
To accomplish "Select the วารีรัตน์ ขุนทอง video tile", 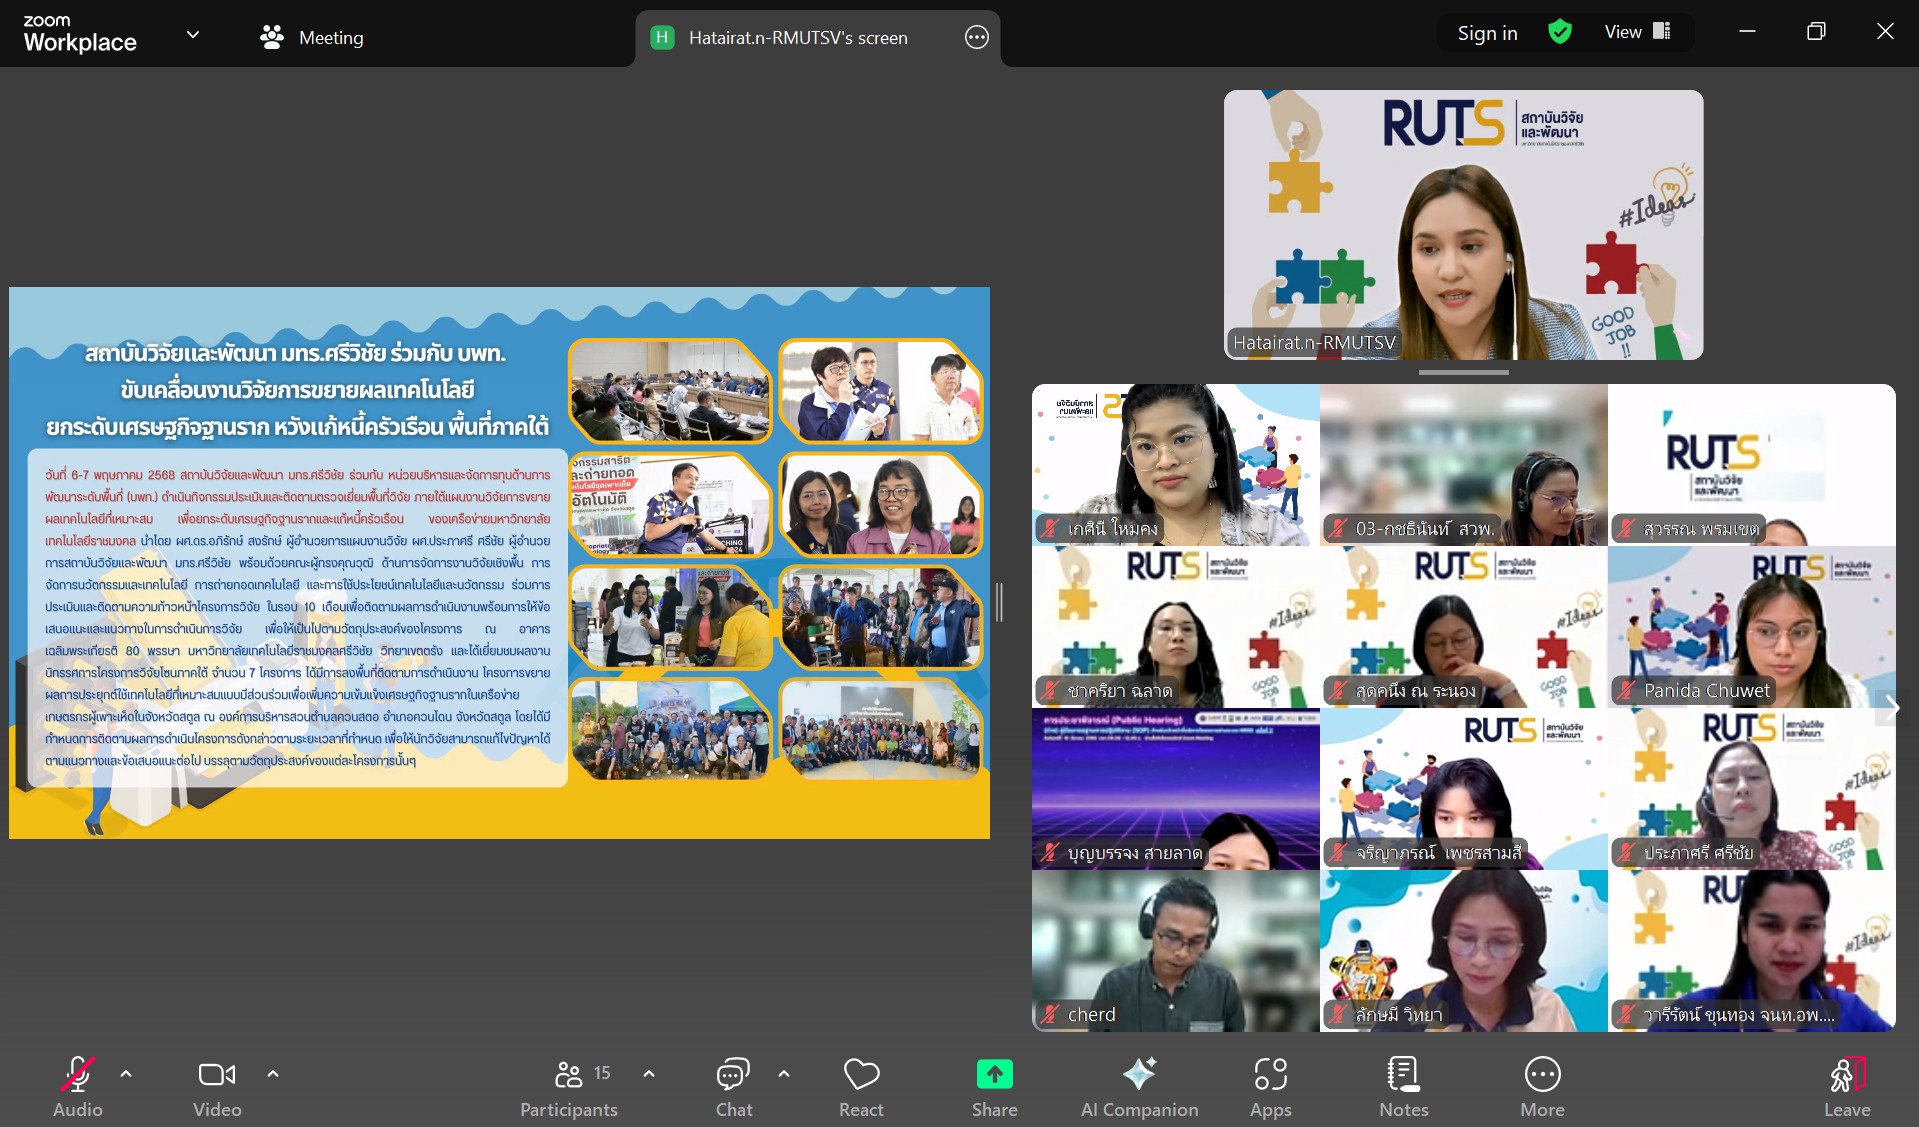I will [1751, 951].
